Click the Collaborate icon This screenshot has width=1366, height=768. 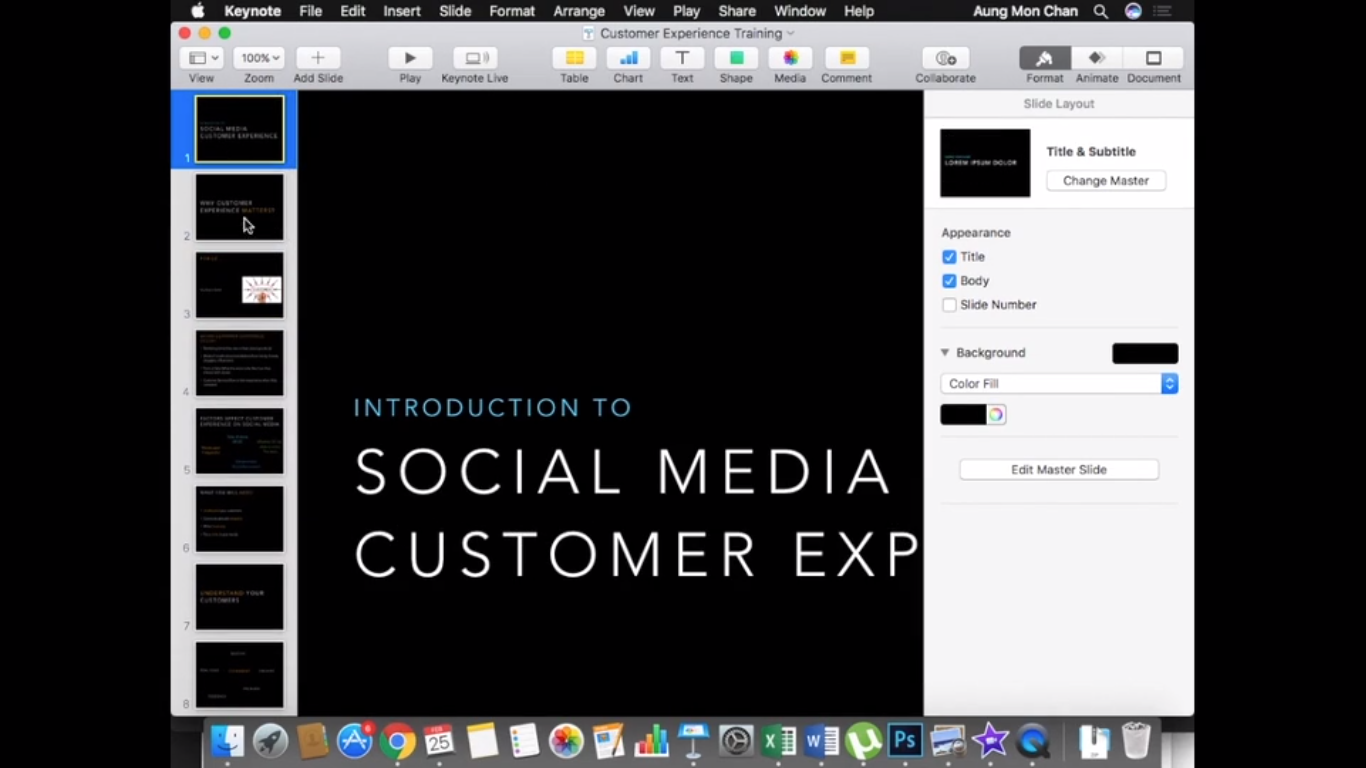tap(945, 58)
